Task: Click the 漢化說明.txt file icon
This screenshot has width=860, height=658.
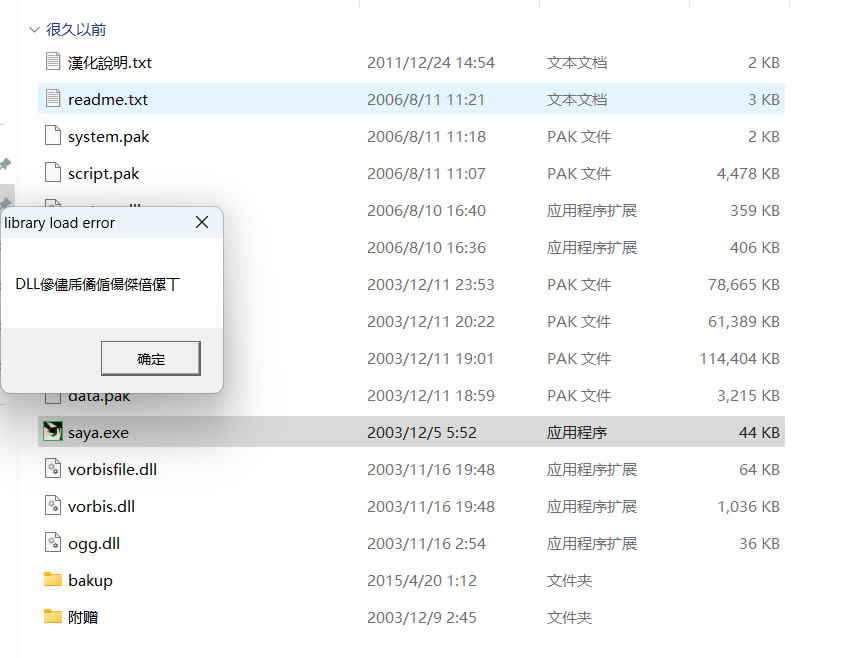Action: coord(53,62)
